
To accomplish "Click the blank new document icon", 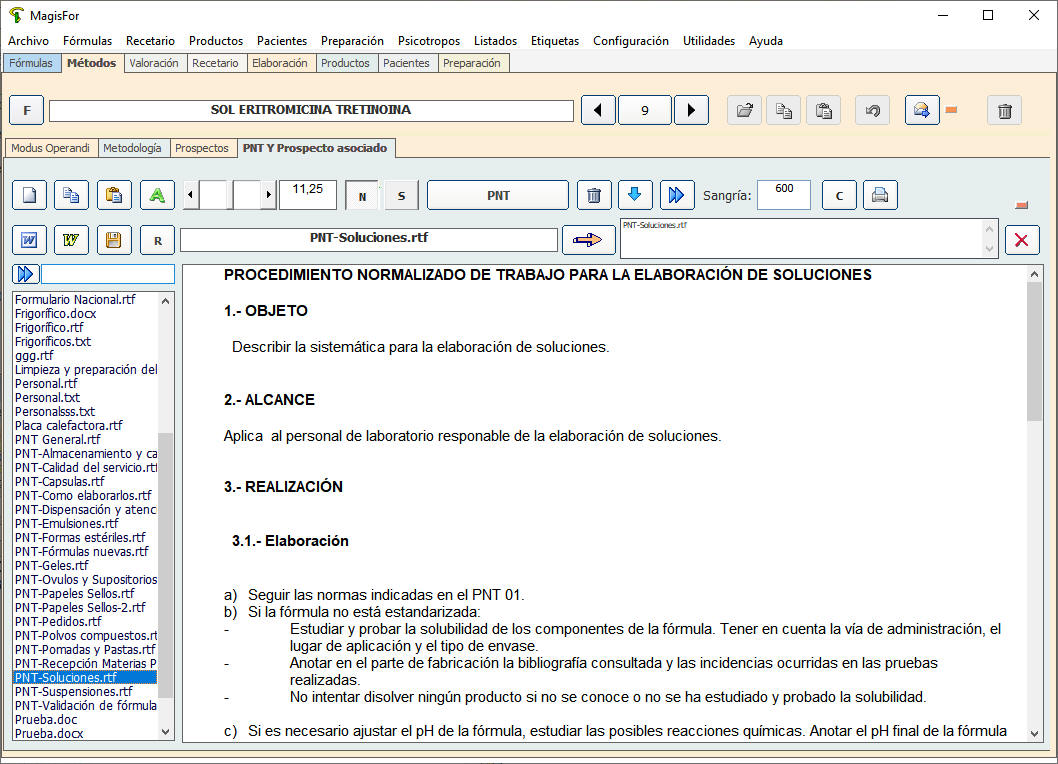I will click(29, 196).
